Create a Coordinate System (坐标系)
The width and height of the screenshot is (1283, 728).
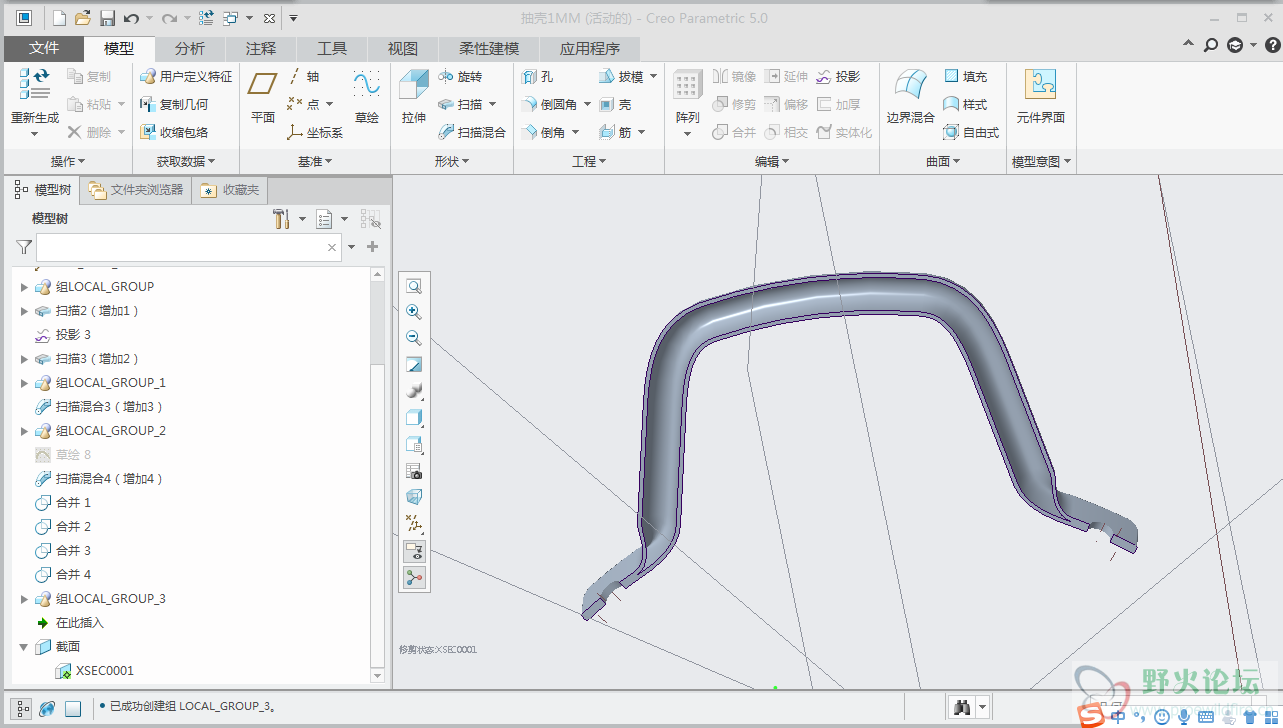315,132
